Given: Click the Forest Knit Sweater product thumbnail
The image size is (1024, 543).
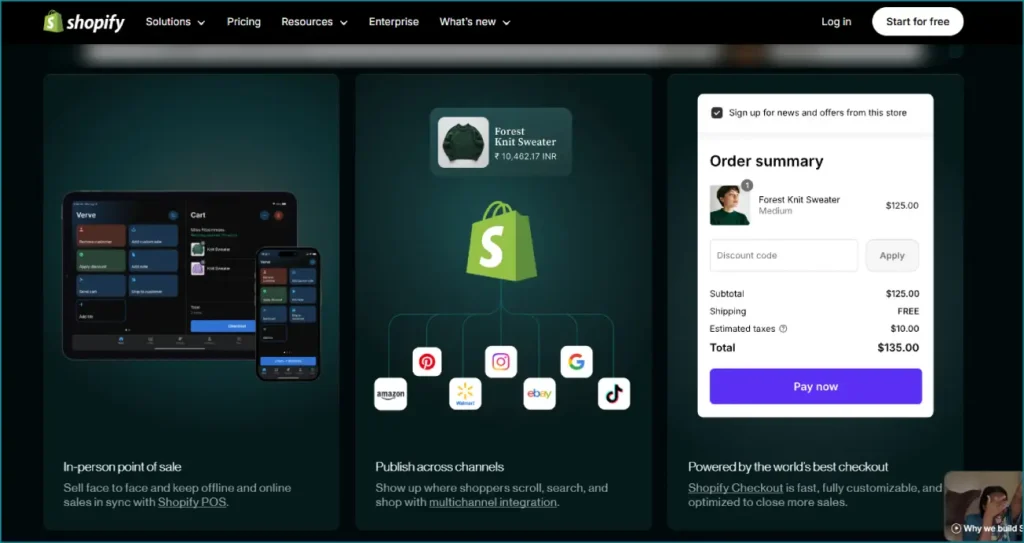Looking at the screenshot, I should [x=463, y=142].
